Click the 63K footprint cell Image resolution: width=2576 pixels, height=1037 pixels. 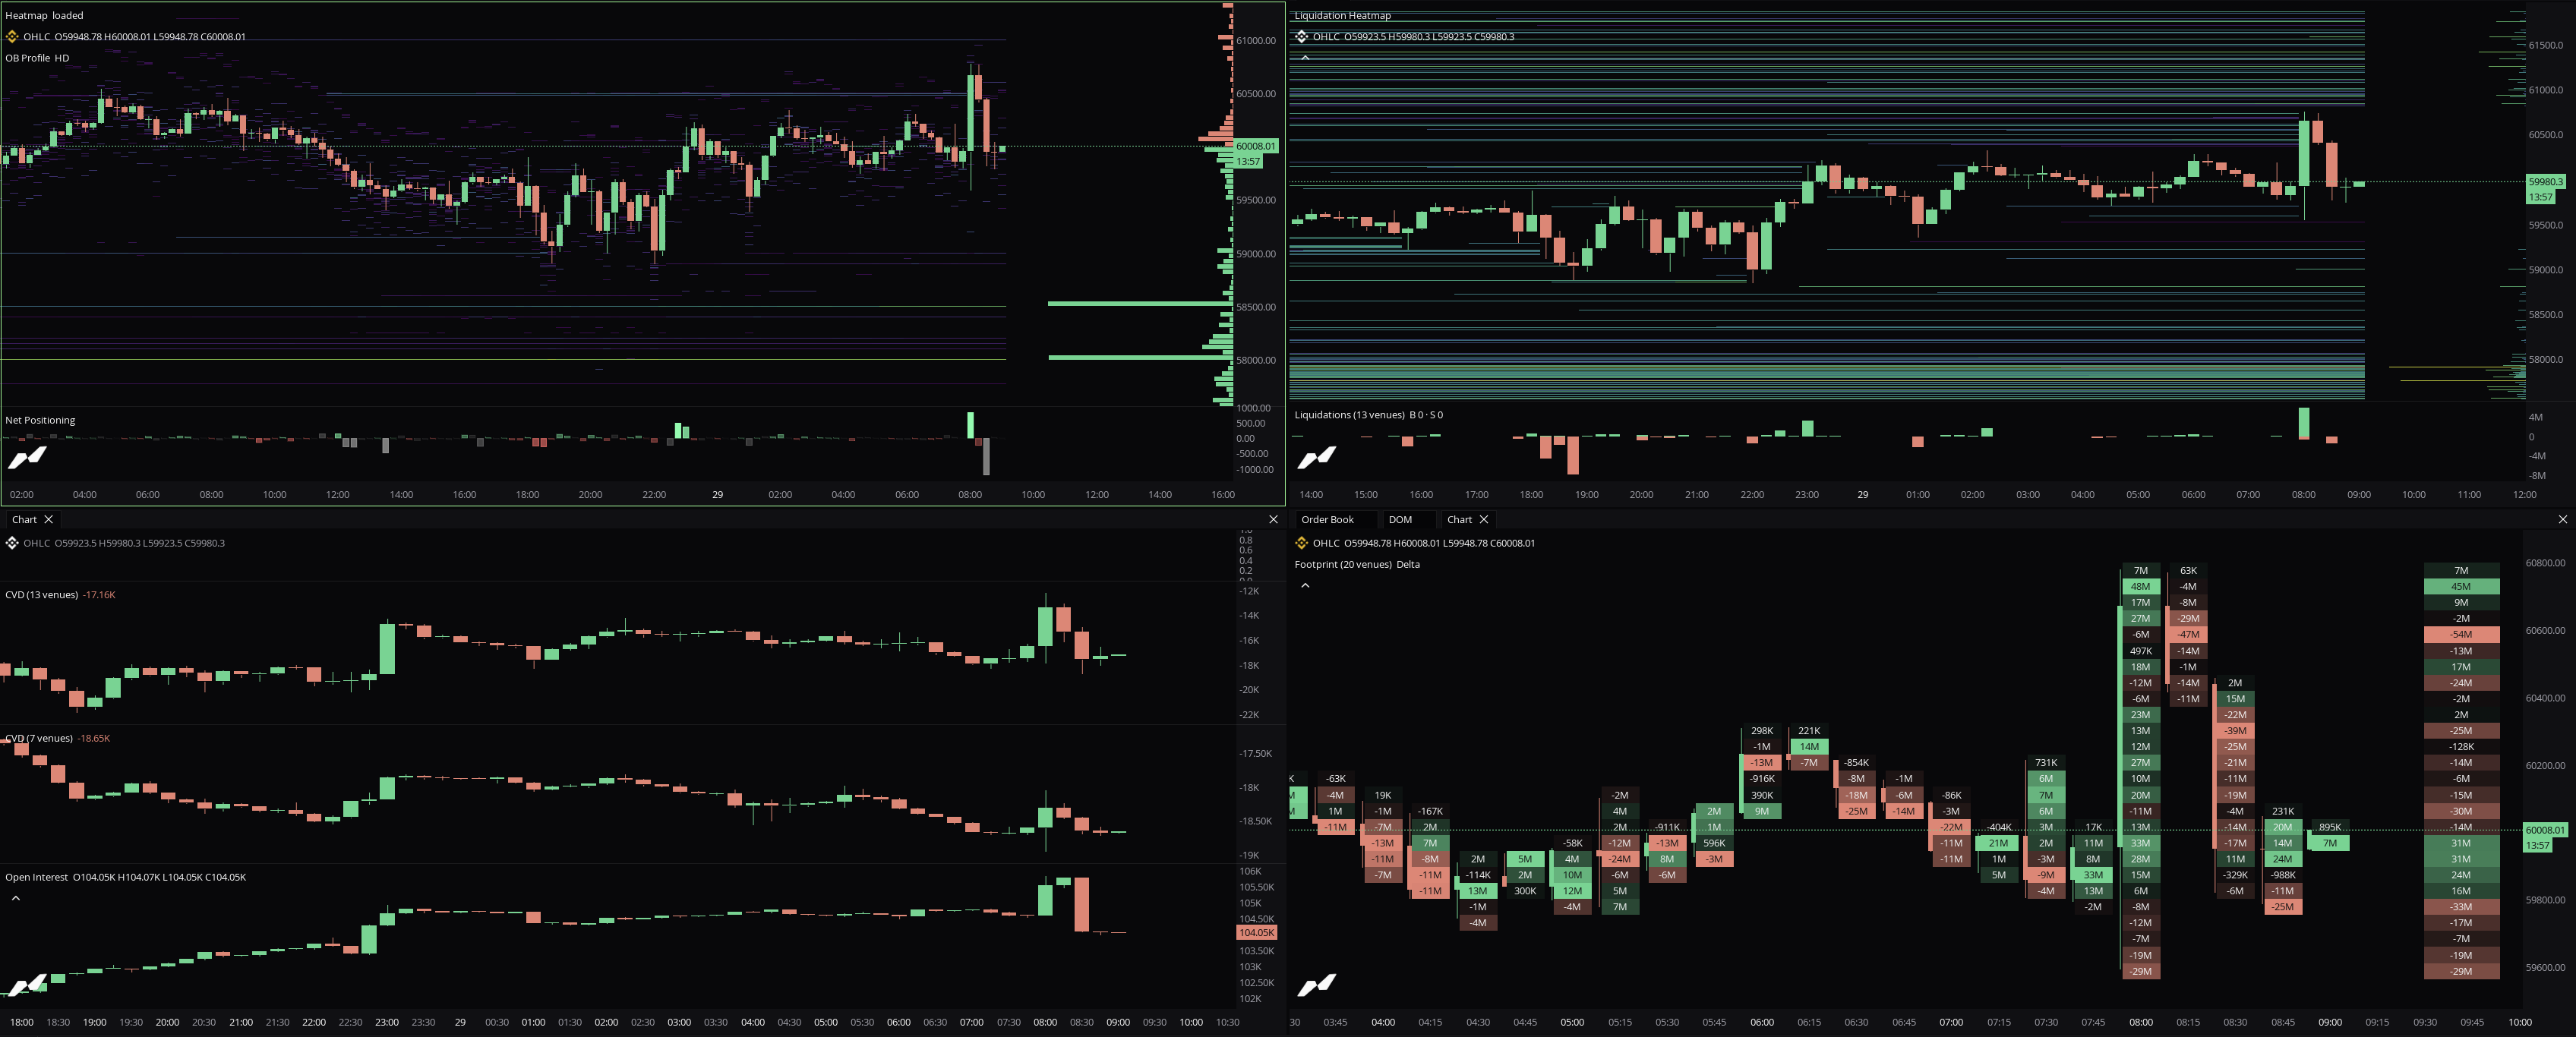2188,571
